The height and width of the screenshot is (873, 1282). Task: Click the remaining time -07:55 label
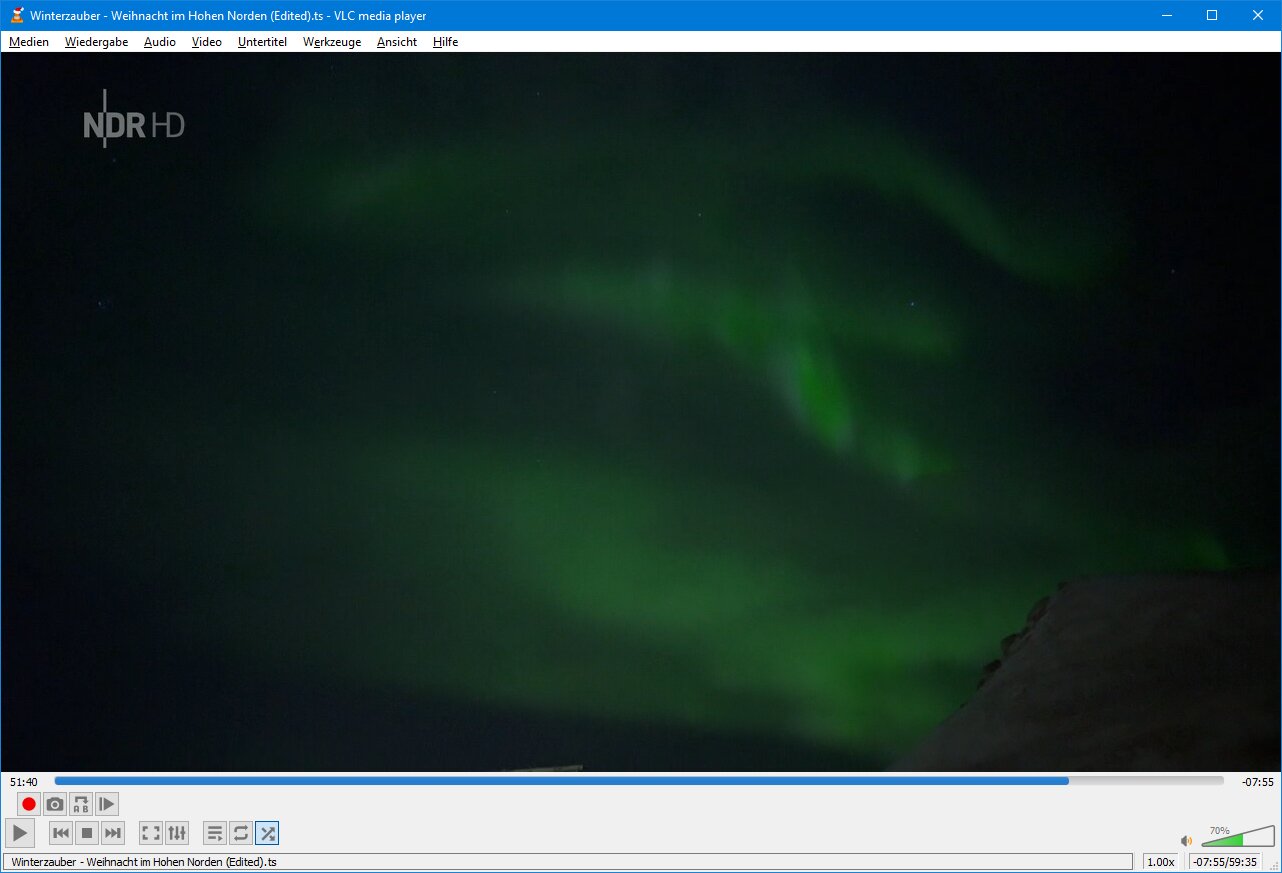pyautogui.click(x=1257, y=782)
